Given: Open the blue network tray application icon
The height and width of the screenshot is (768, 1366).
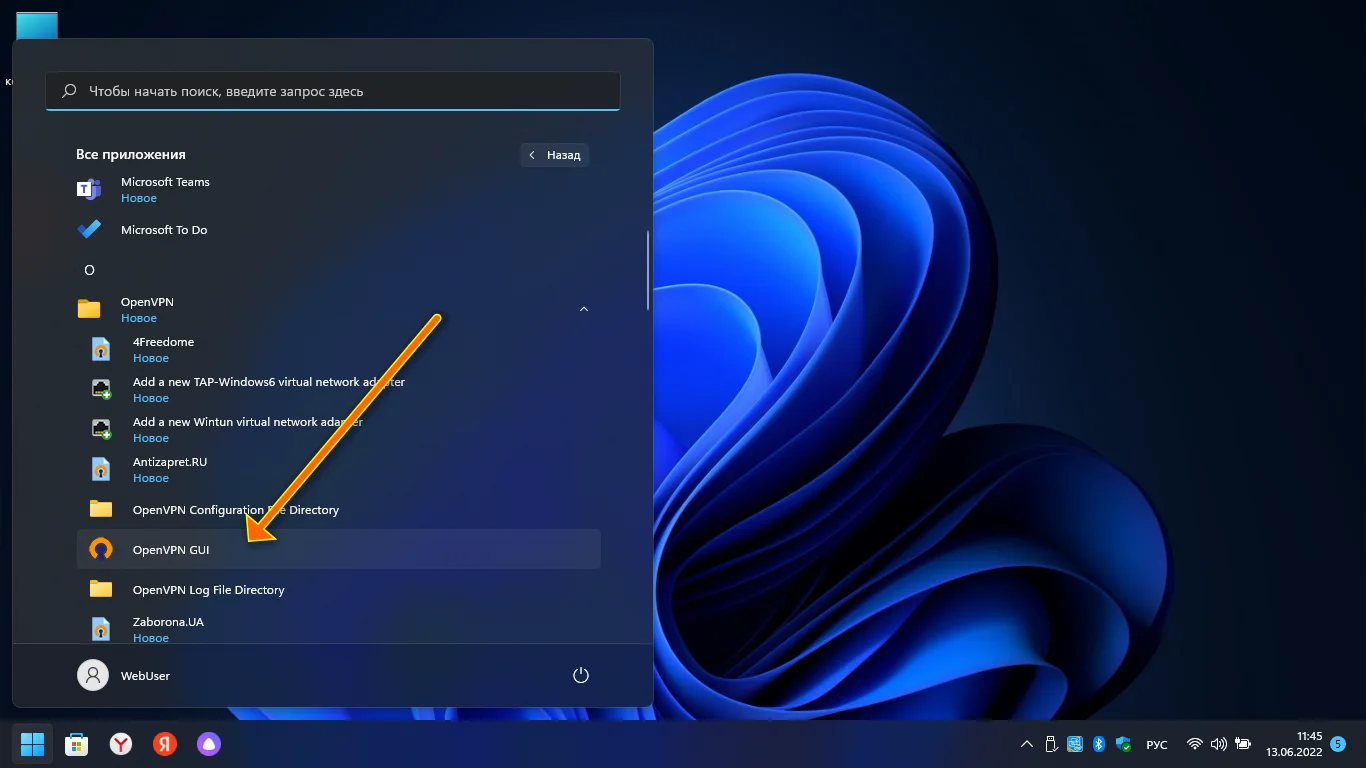Looking at the screenshot, I should [x=1075, y=744].
